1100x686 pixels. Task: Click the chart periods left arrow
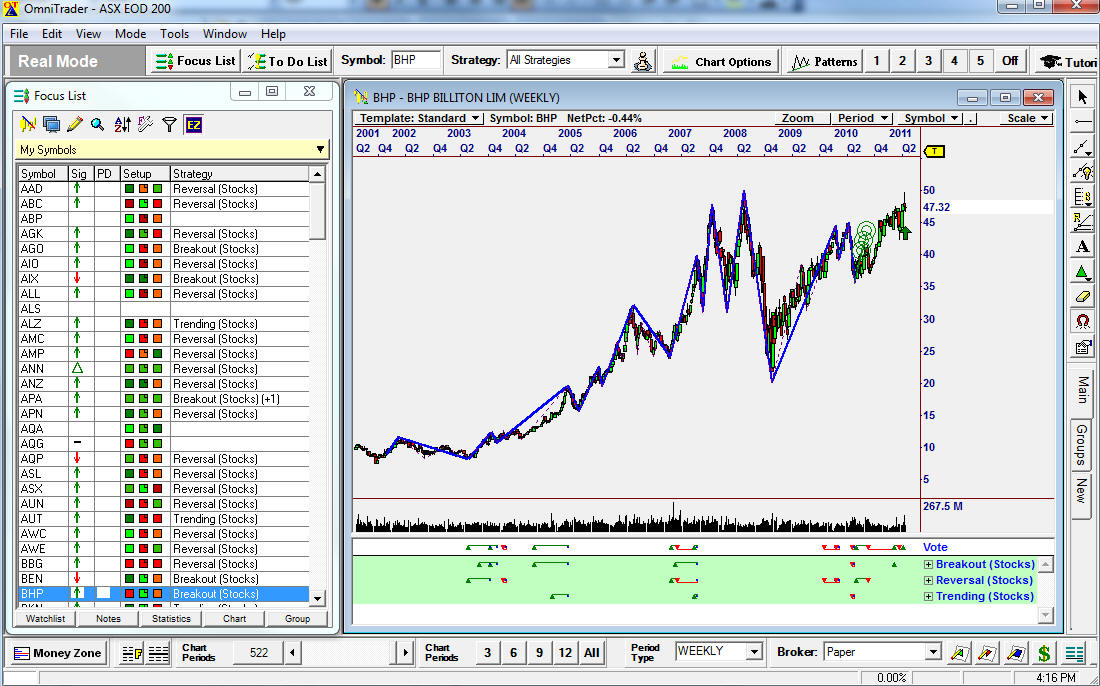click(x=293, y=653)
